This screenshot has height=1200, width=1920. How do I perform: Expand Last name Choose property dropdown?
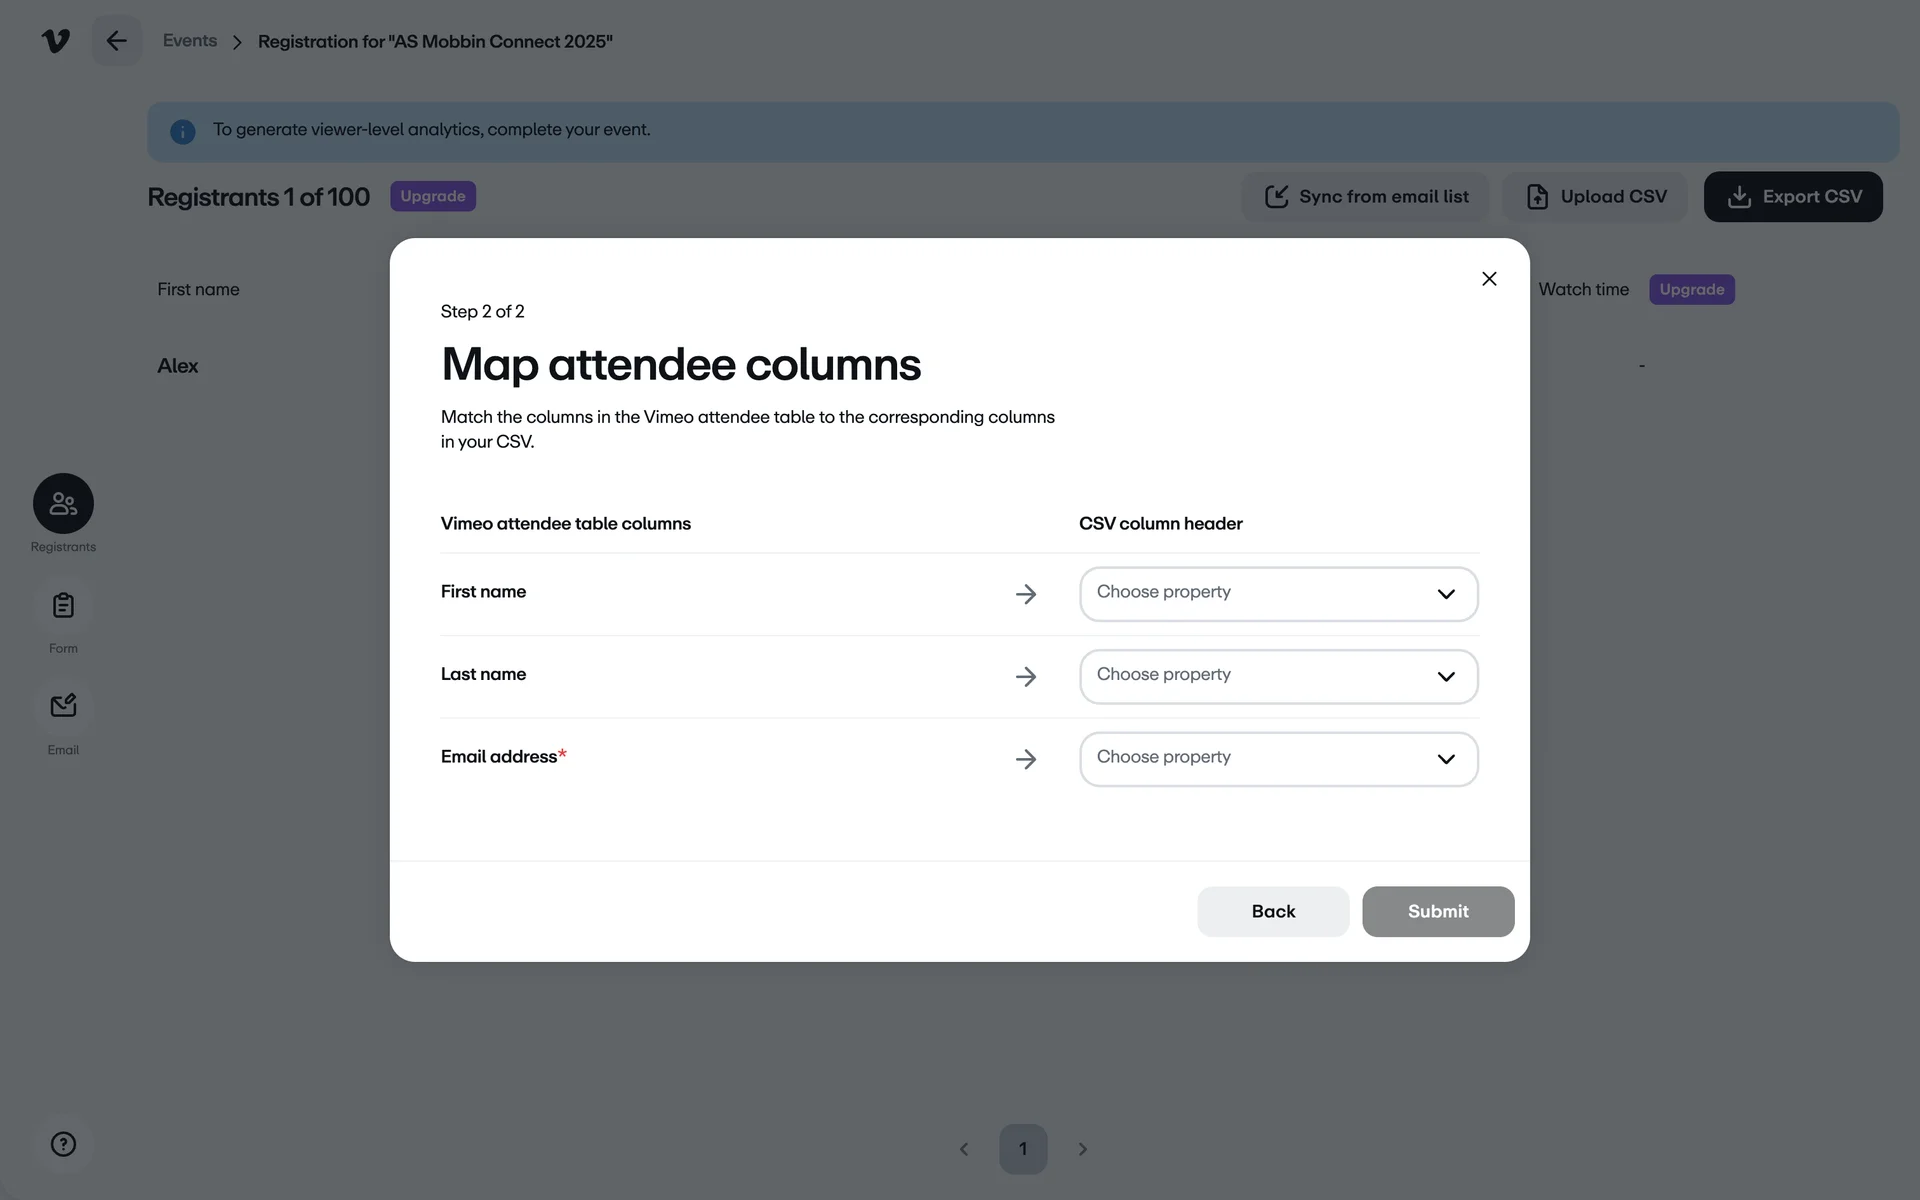pos(1278,677)
